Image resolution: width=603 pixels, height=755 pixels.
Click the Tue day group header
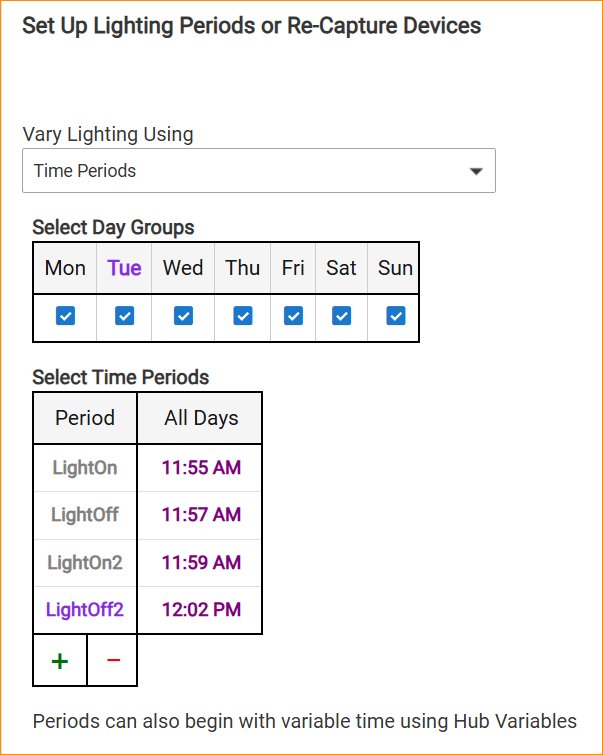[x=125, y=268]
